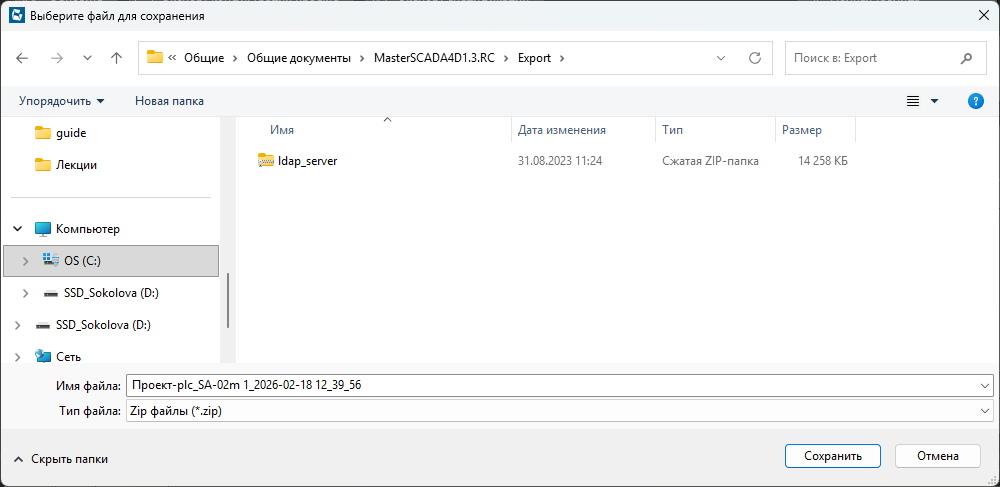Sort by Тип column header
1000x487 pixels.
[672, 130]
